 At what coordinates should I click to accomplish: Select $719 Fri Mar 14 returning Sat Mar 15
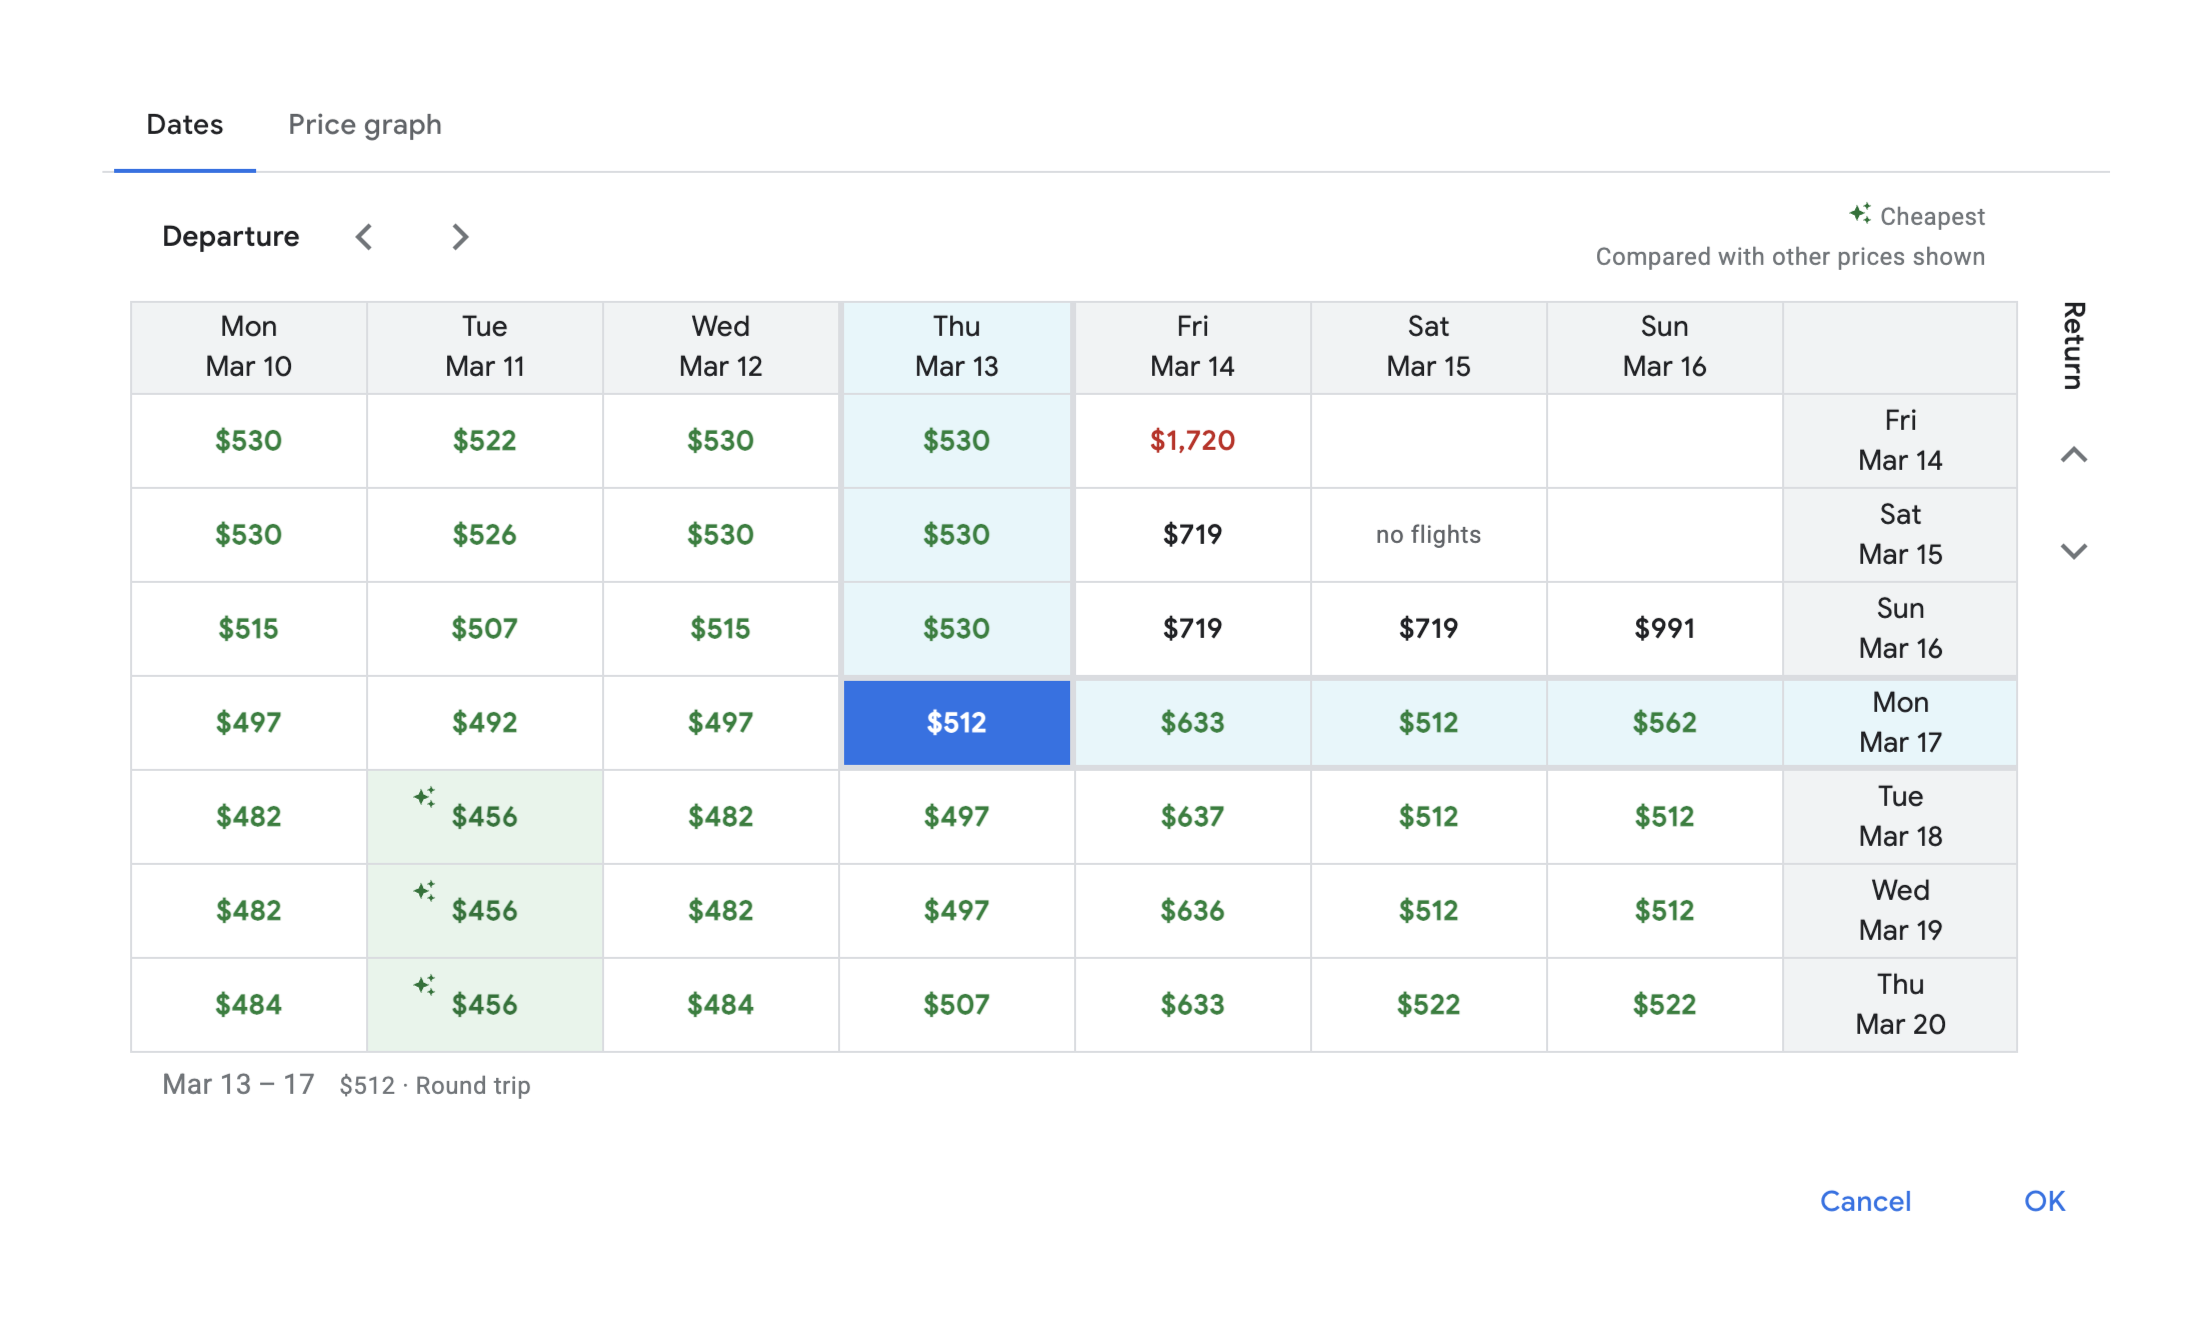(x=1193, y=535)
